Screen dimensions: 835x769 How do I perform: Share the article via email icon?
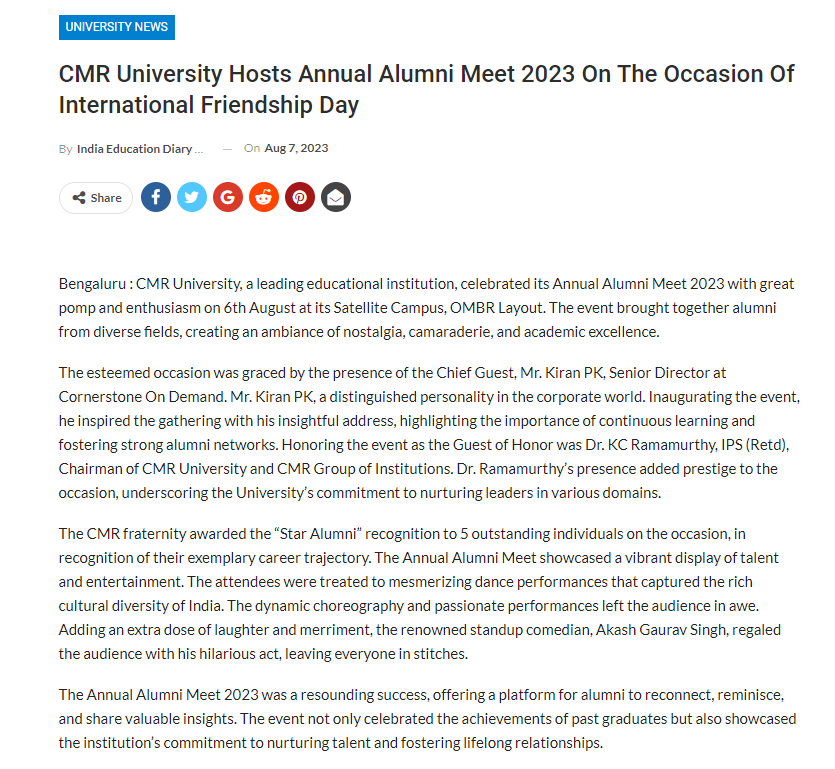coord(336,197)
